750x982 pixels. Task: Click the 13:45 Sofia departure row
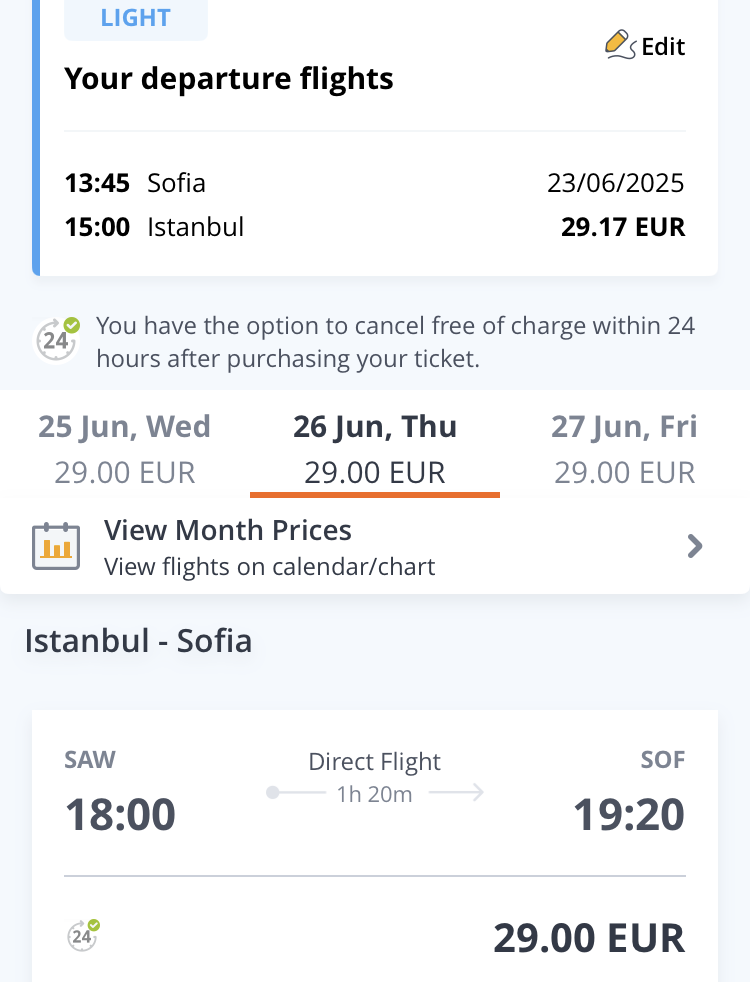click(135, 183)
